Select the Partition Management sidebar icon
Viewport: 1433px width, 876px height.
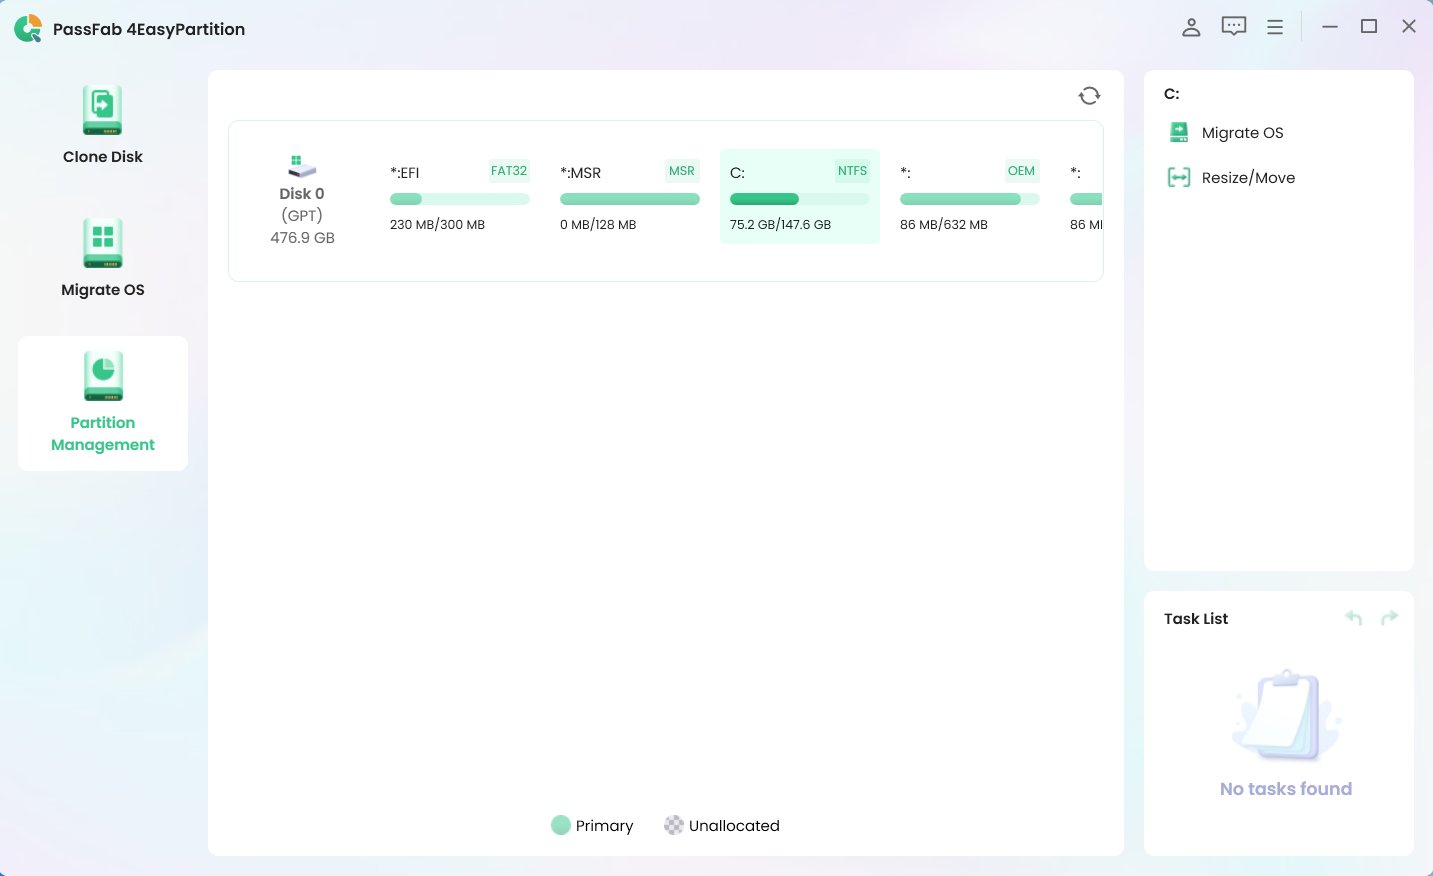(x=102, y=377)
